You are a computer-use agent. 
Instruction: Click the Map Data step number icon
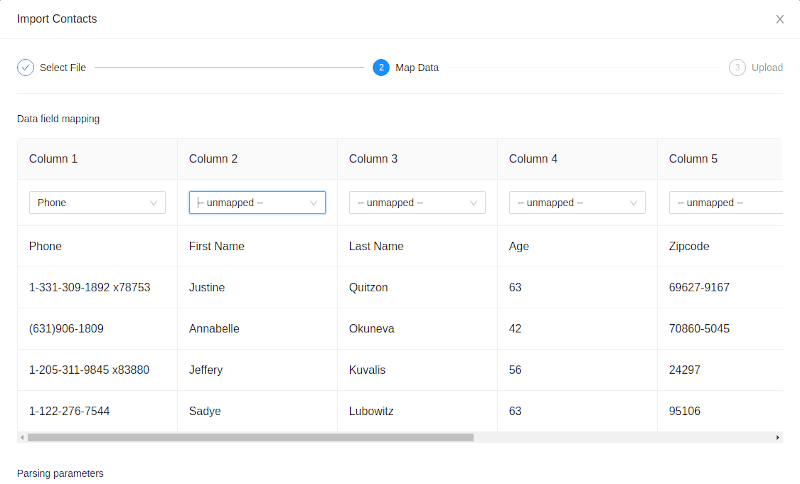(381, 67)
